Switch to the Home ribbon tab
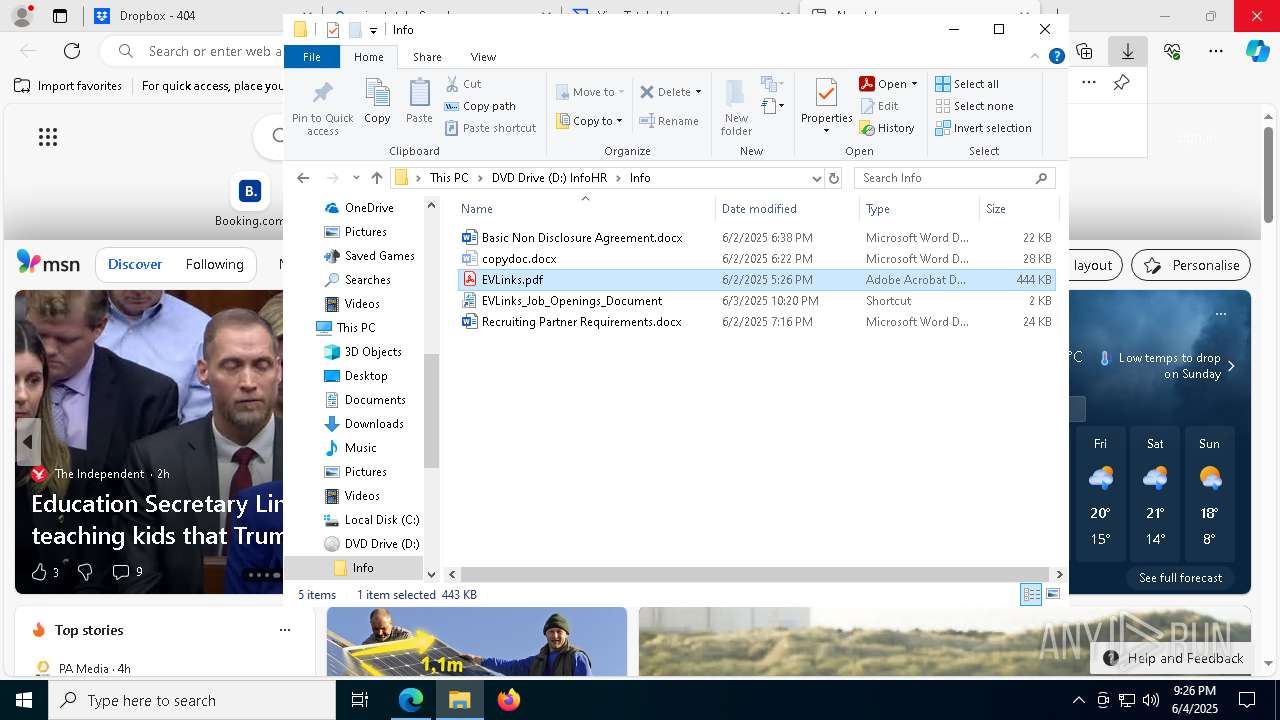The image size is (1280, 720). [x=368, y=57]
